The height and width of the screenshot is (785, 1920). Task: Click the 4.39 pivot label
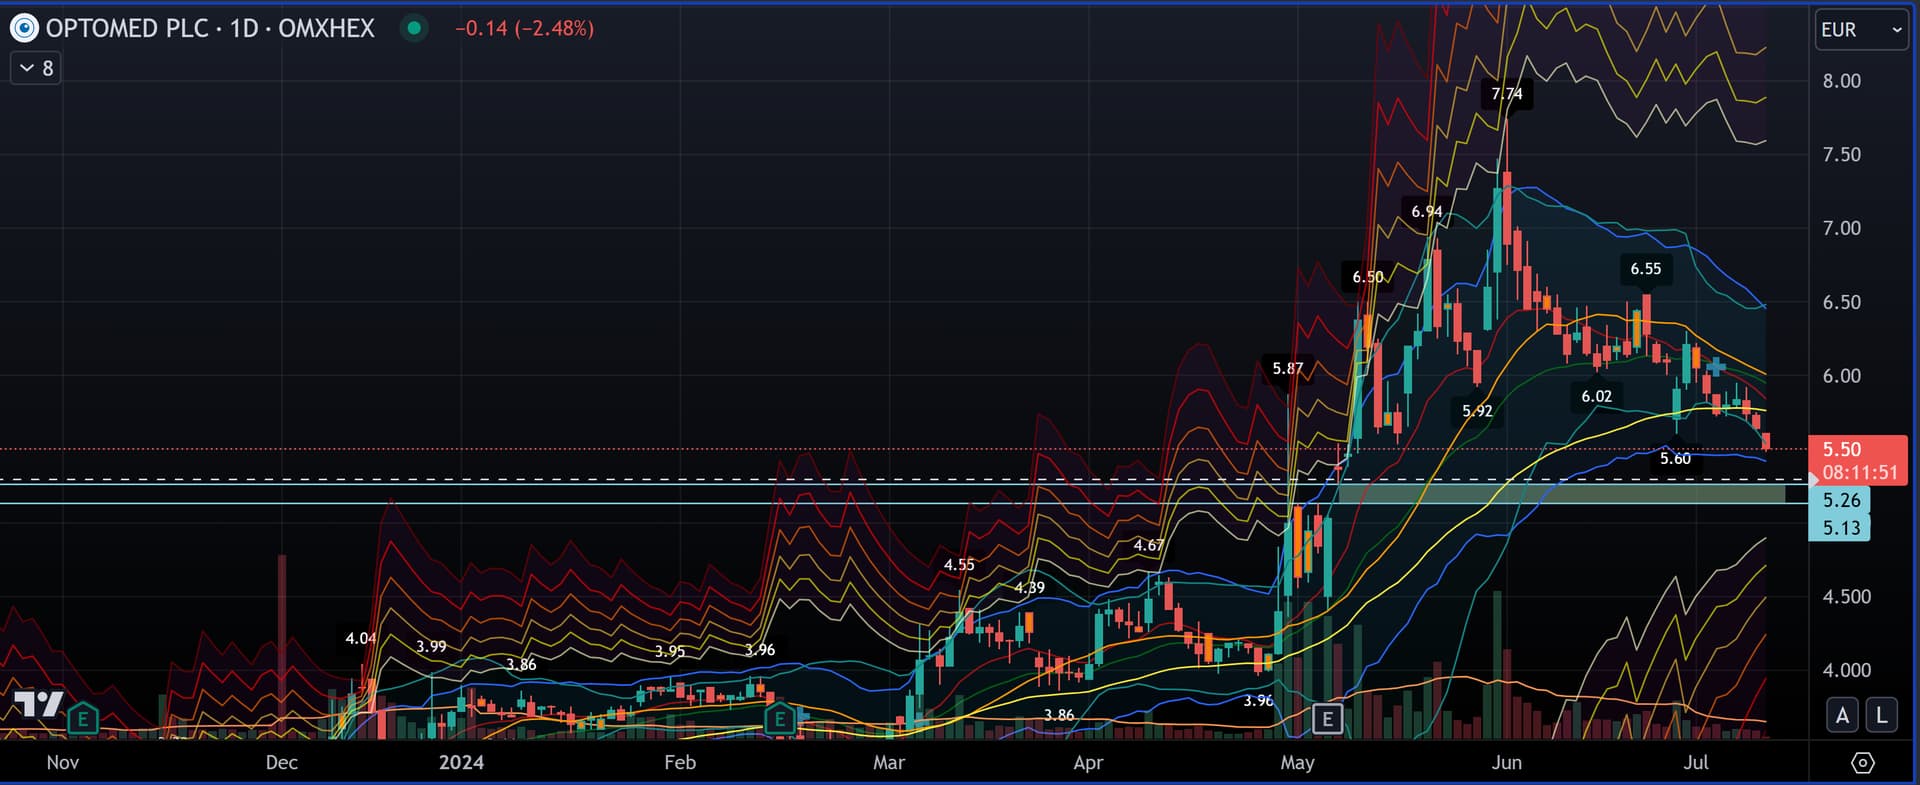click(x=1029, y=587)
